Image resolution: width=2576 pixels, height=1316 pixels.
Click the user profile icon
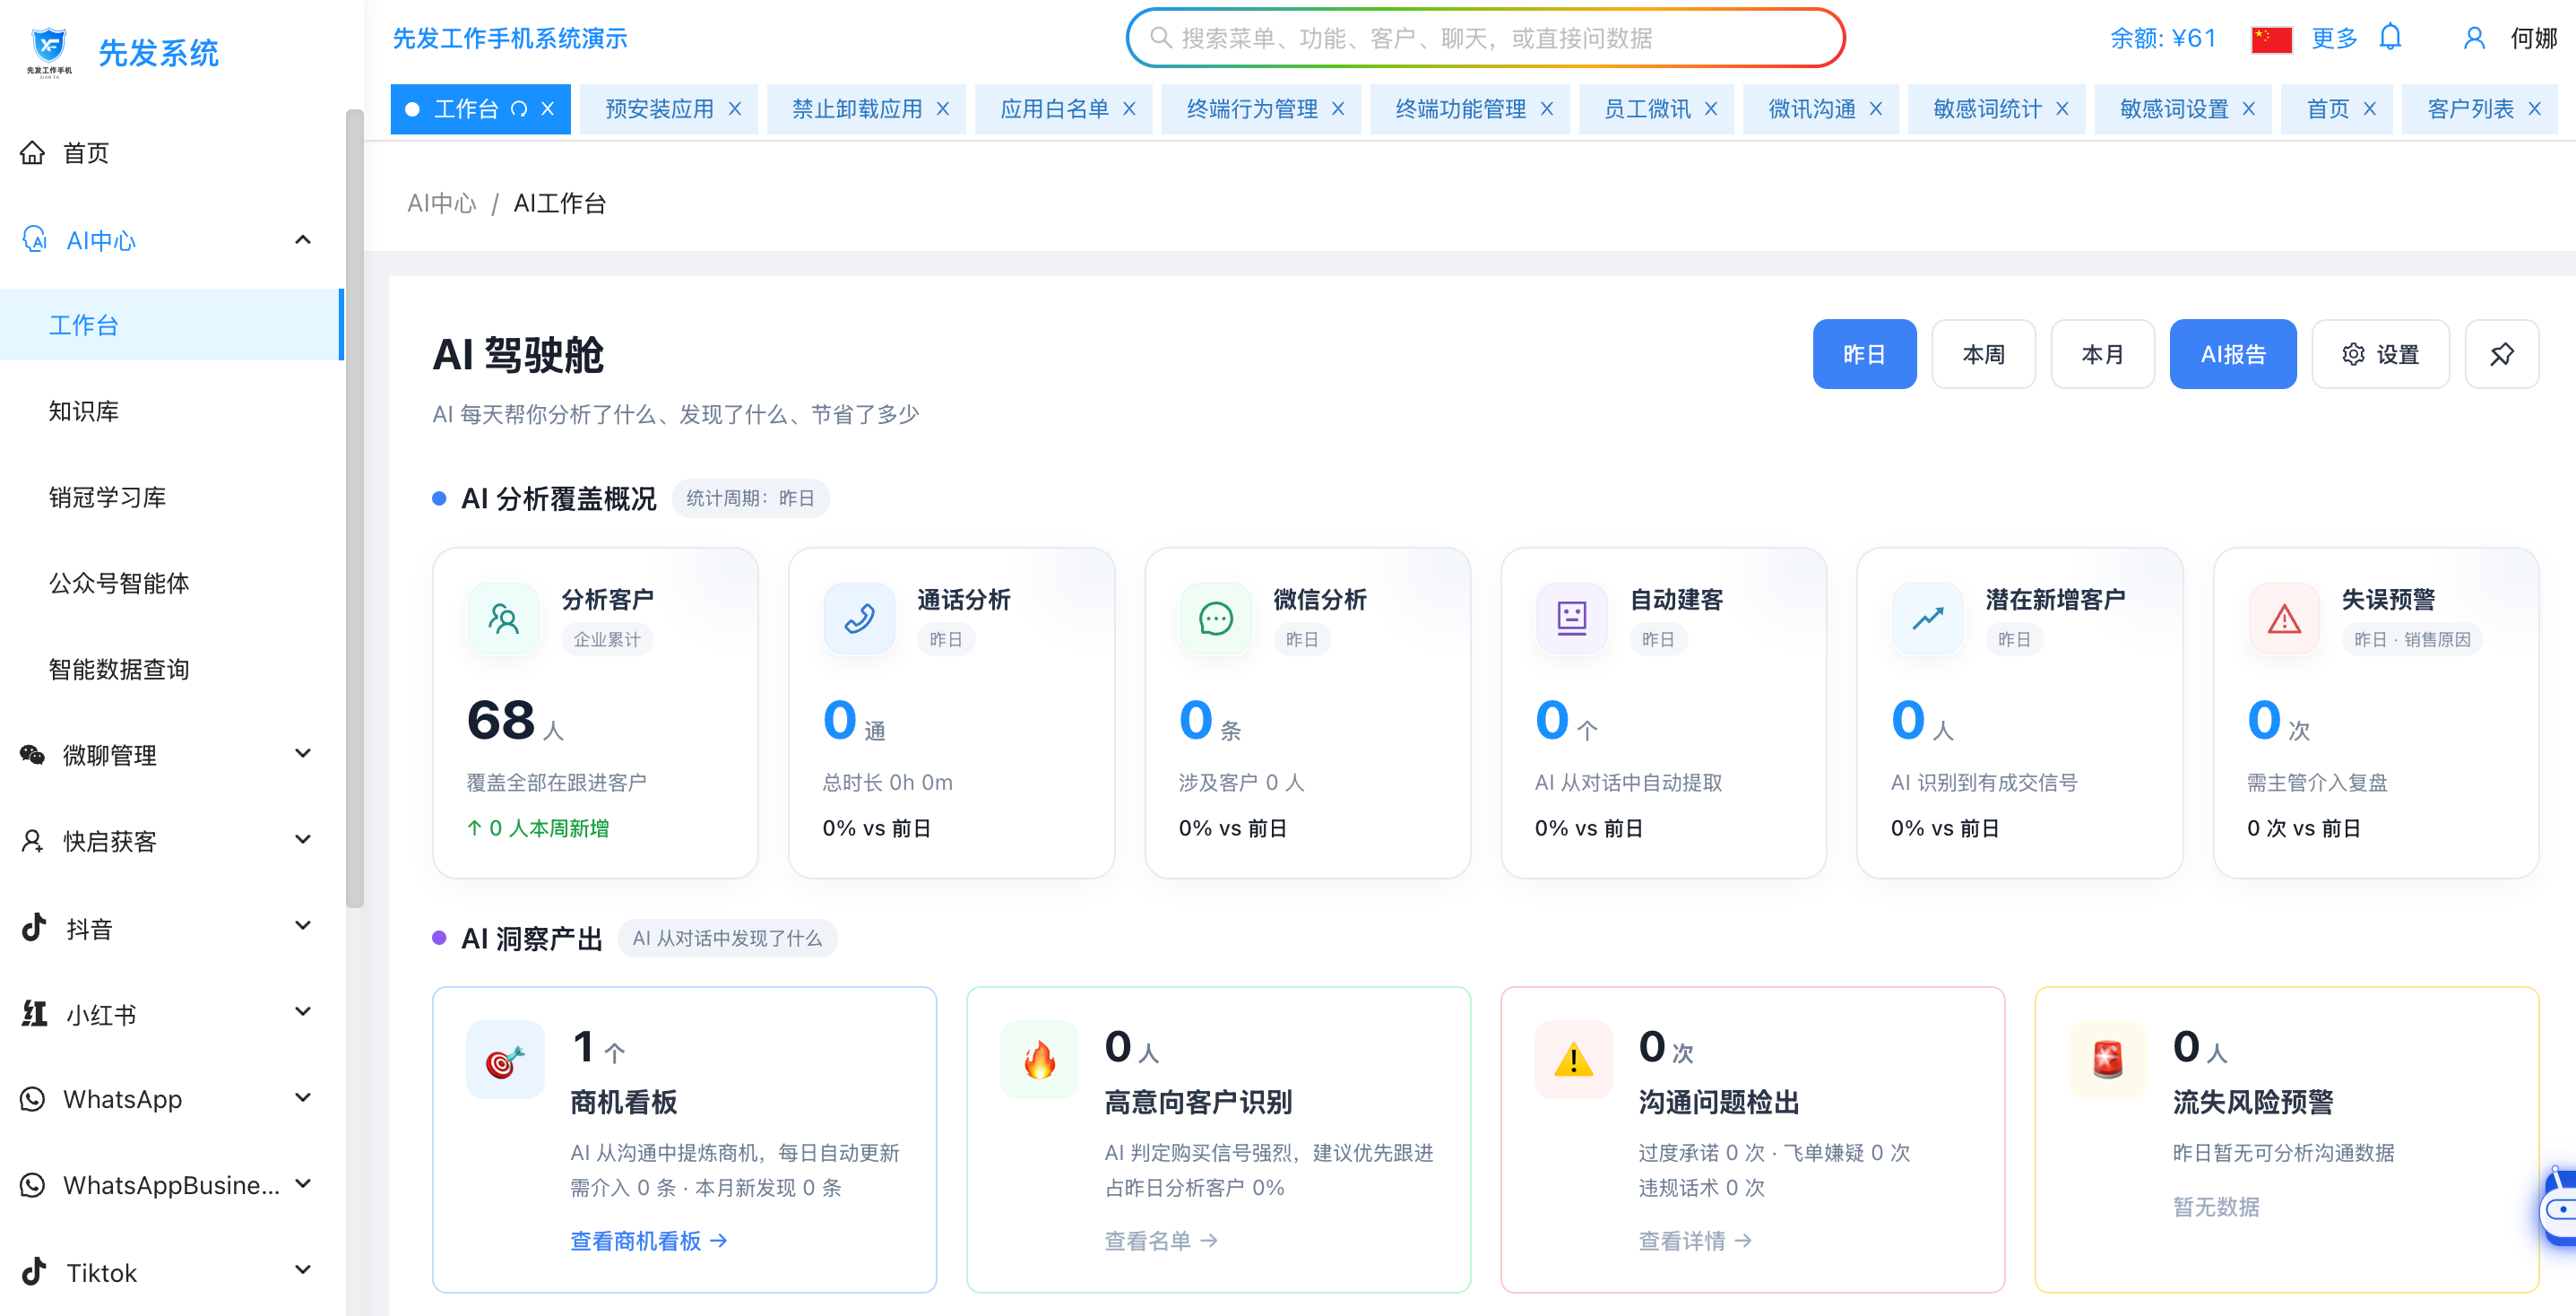[x=2474, y=38]
